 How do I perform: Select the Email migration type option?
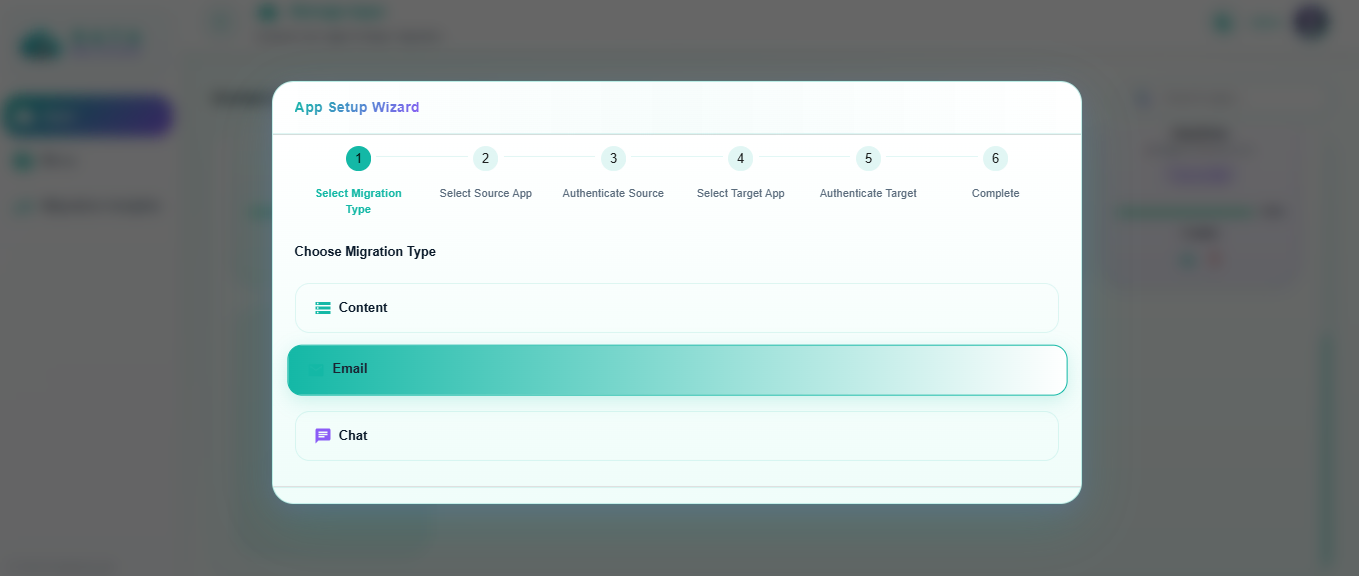(677, 370)
